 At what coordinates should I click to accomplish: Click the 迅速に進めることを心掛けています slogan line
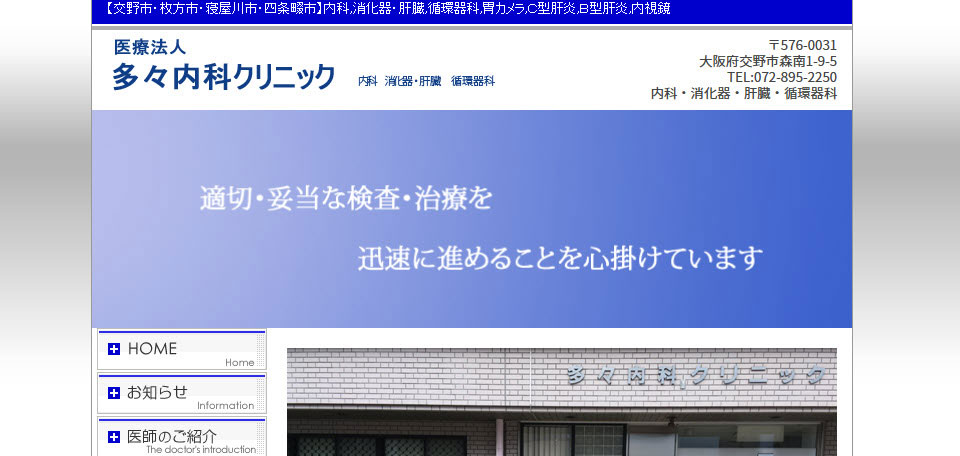[560, 258]
